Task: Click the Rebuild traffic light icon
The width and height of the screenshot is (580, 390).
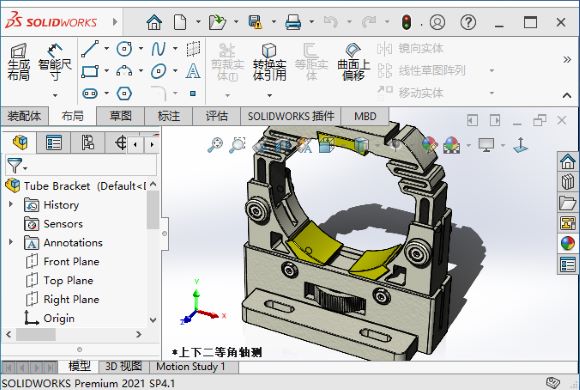Action: point(407,22)
